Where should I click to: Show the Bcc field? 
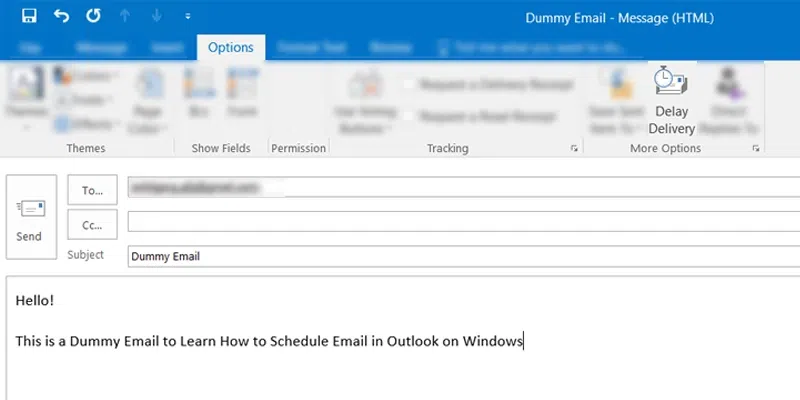pyautogui.click(x=199, y=93)
